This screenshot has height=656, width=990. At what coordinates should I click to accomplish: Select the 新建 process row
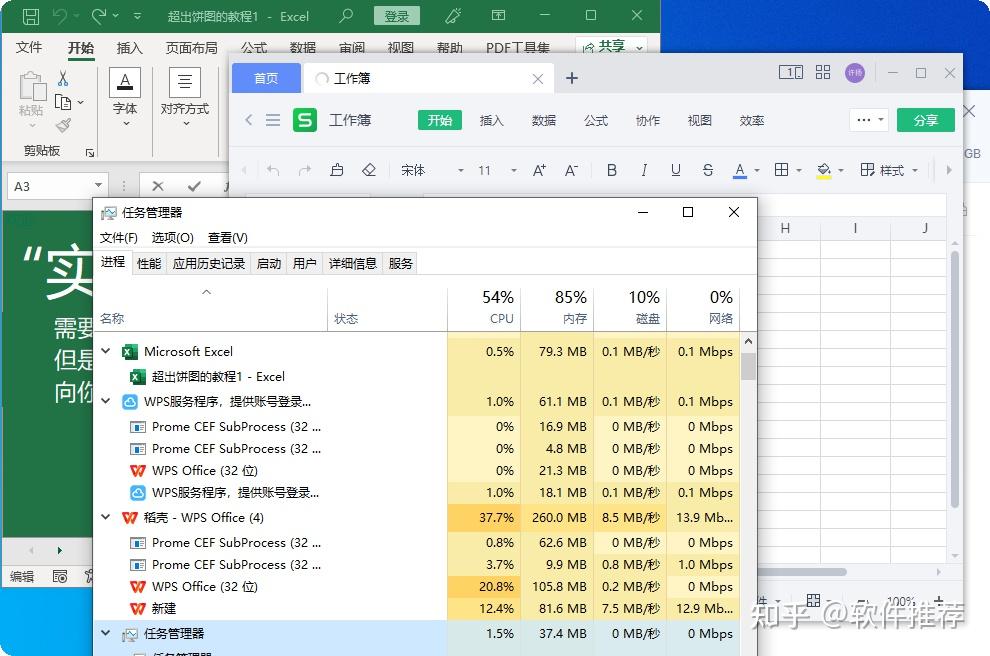pos(417,609)
